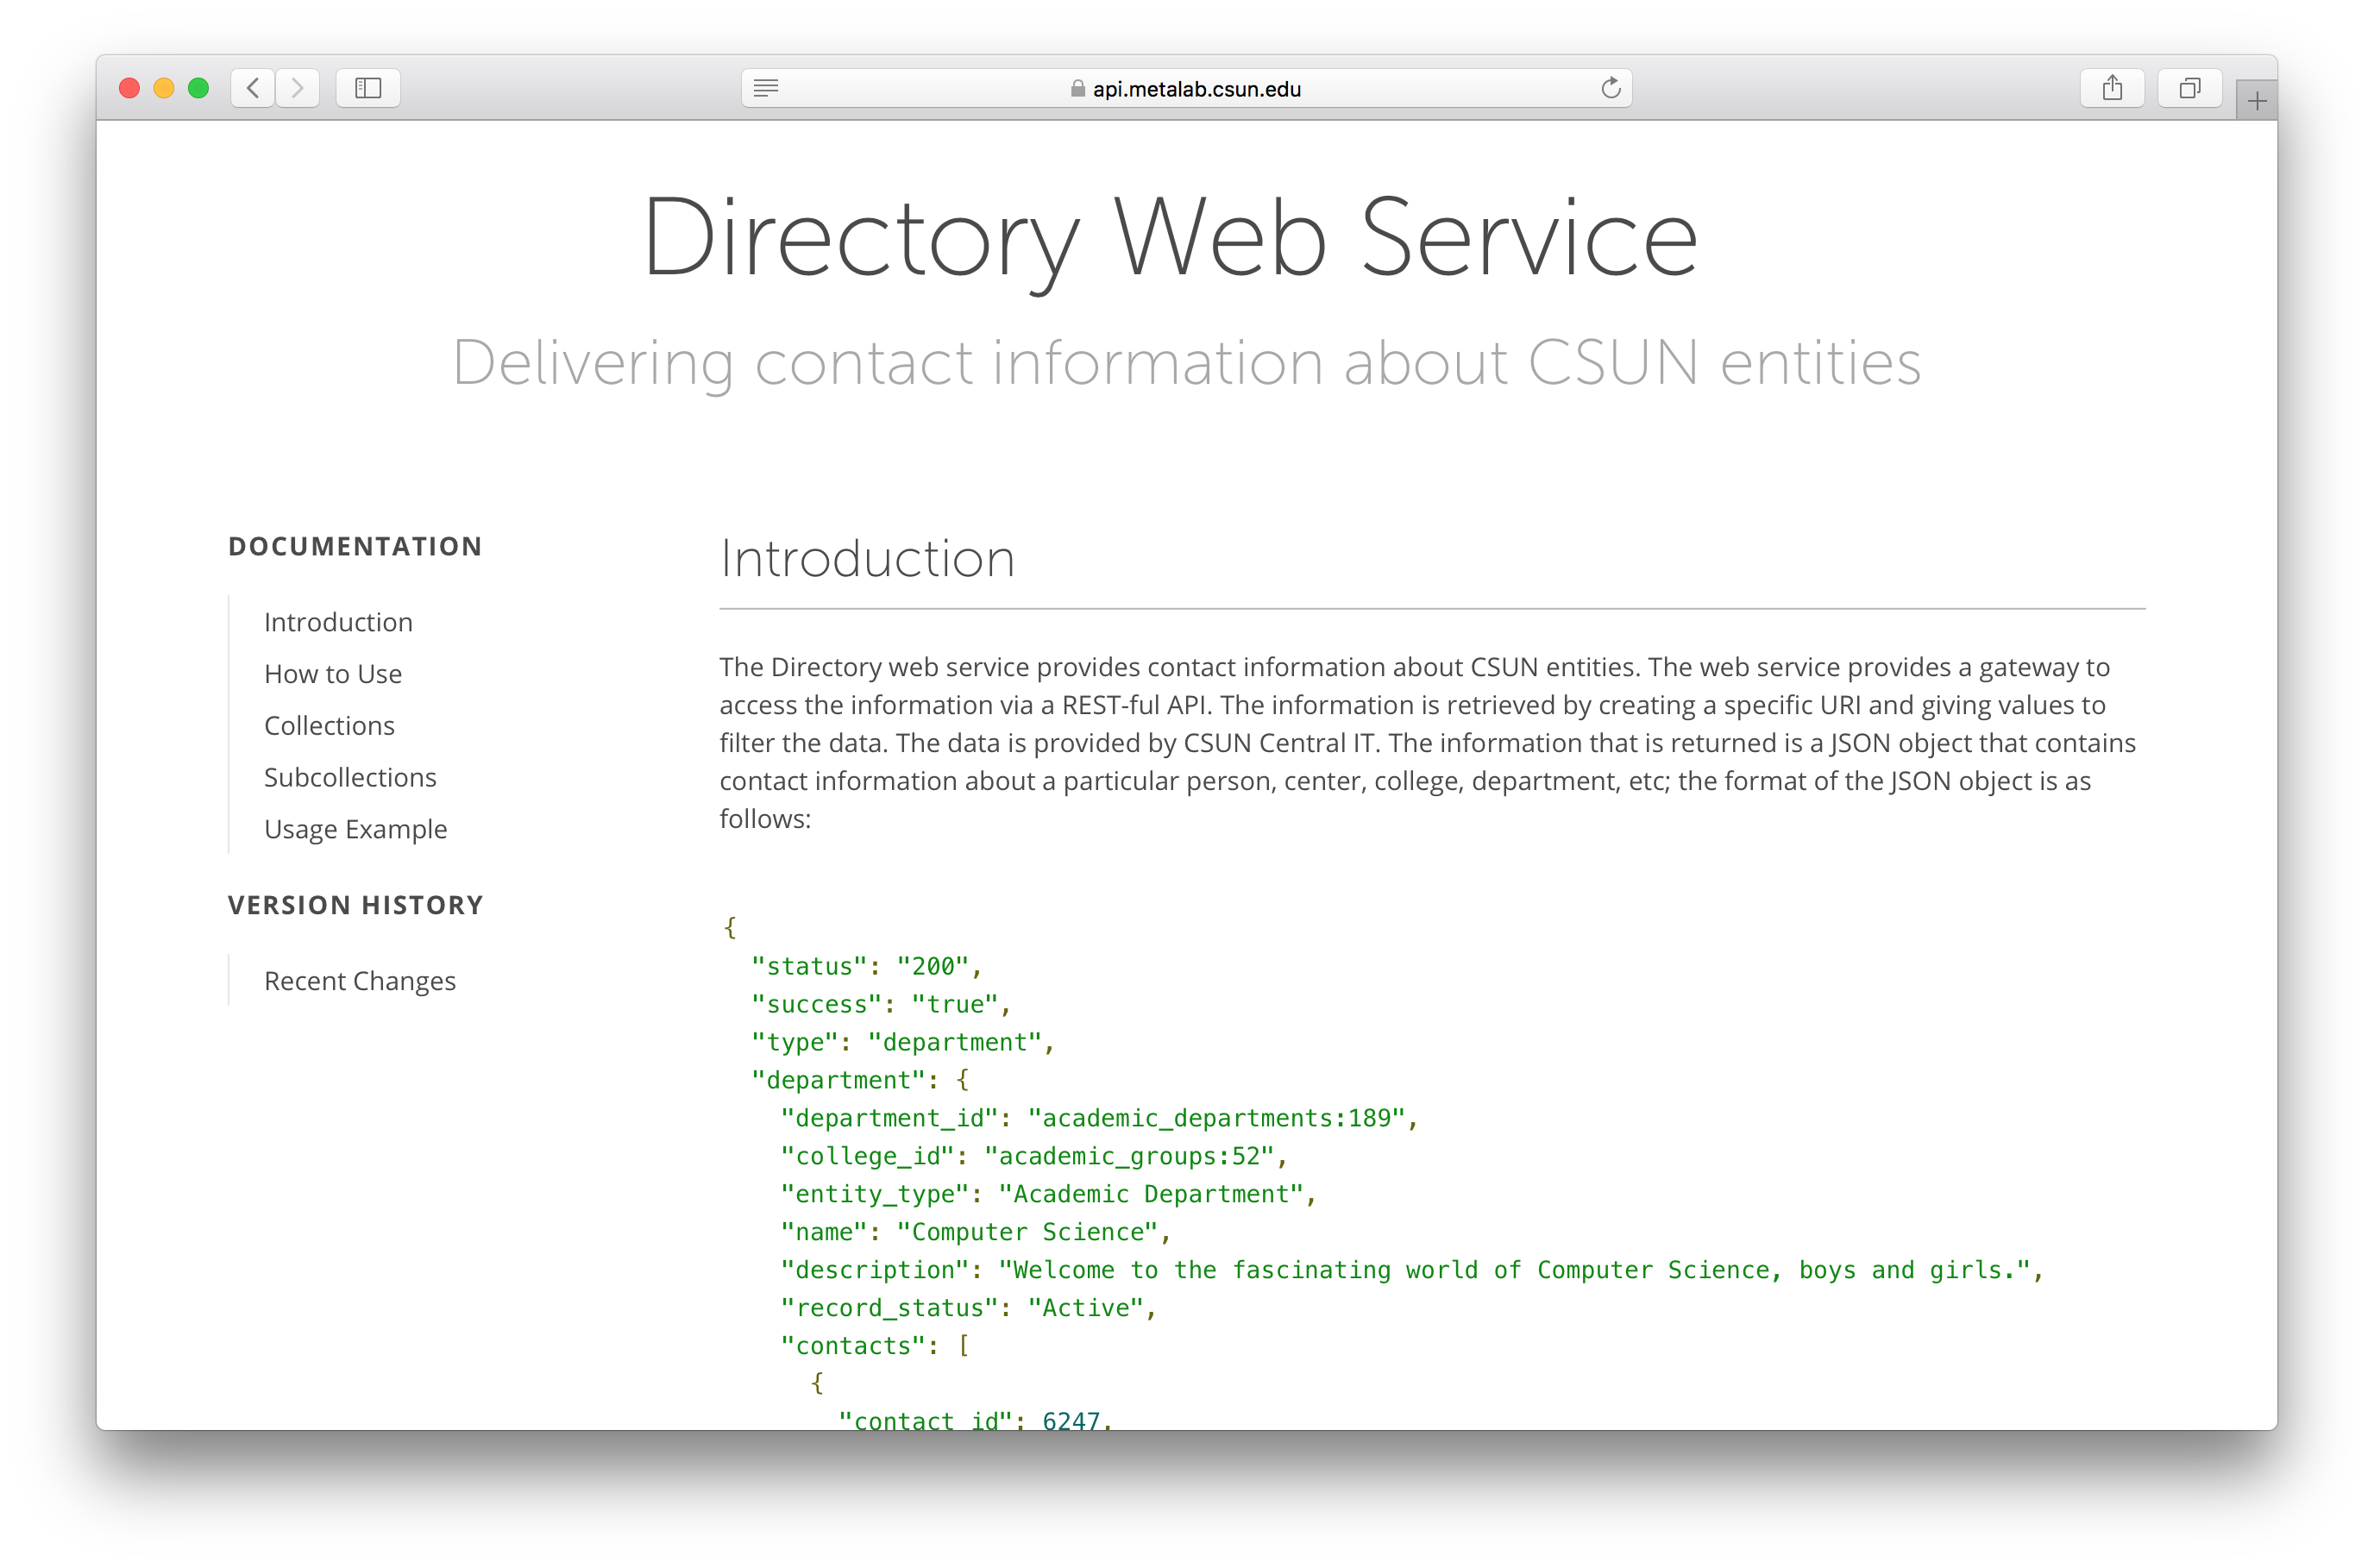Click the Recent Changes menu item
Viewport: 2374px width, 1568px height.
coord(359,980)
